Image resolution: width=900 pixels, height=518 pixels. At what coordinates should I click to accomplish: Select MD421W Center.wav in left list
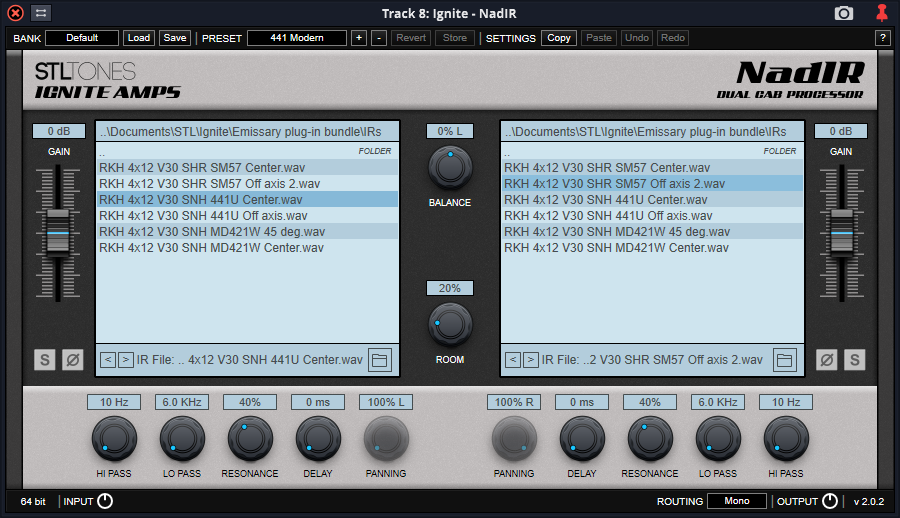(x=247, y=248)
